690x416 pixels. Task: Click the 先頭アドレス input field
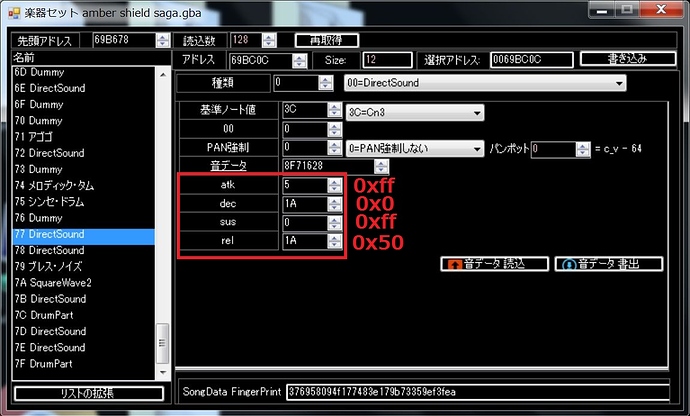125,40
